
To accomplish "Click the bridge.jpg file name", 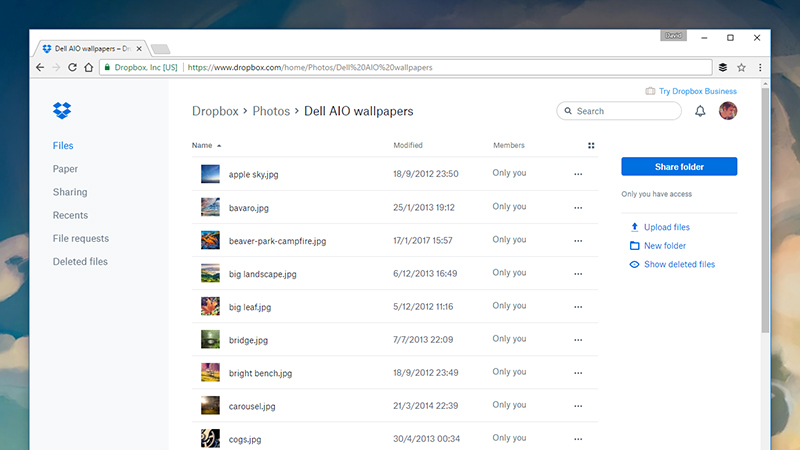I will coord(248,340).
